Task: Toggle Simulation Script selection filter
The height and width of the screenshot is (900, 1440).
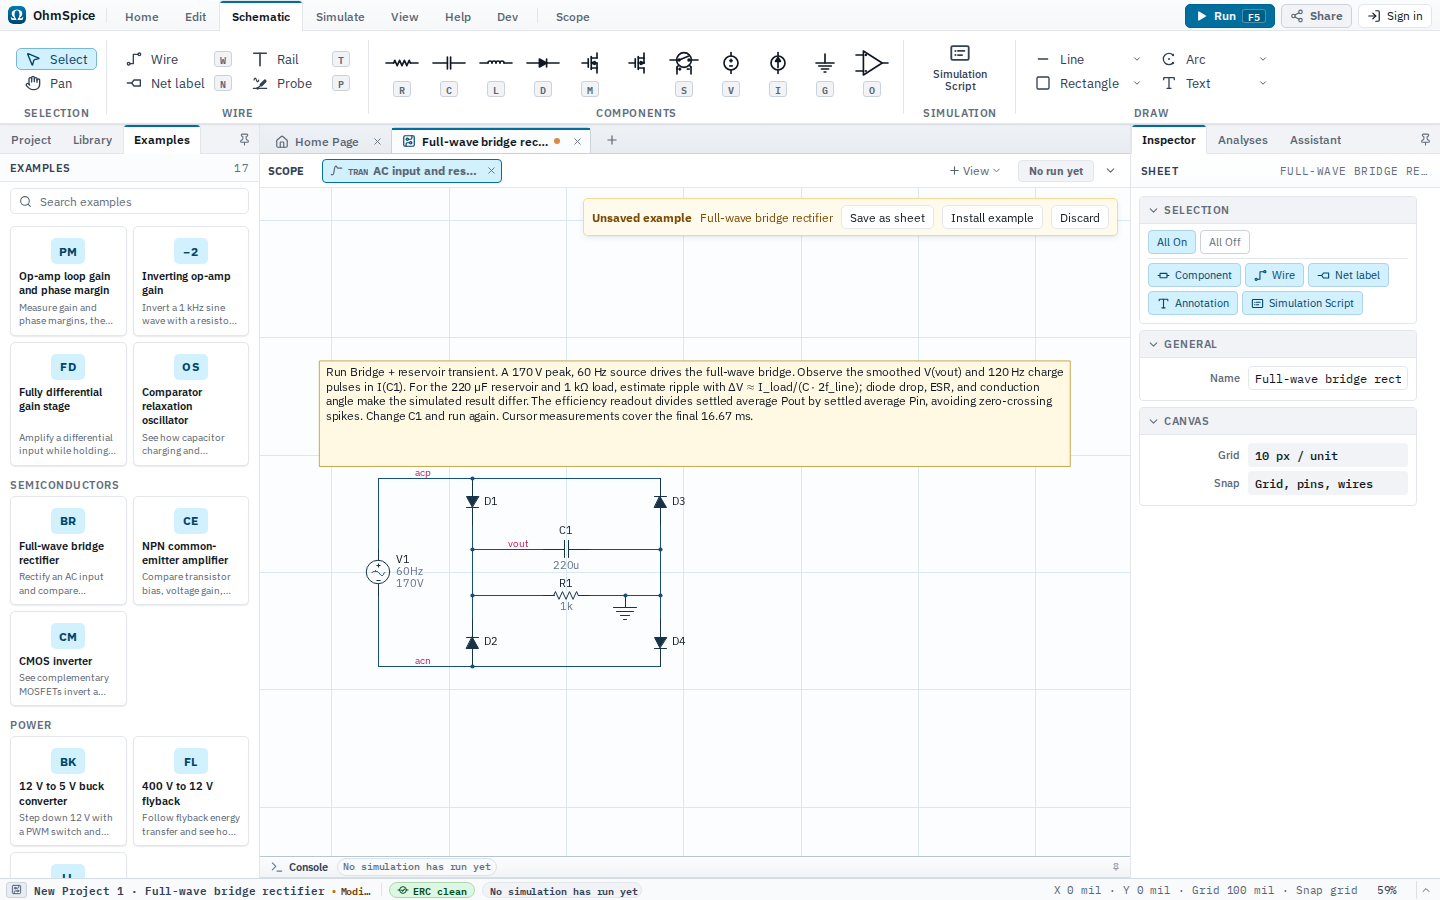Action: [1302, 303]
